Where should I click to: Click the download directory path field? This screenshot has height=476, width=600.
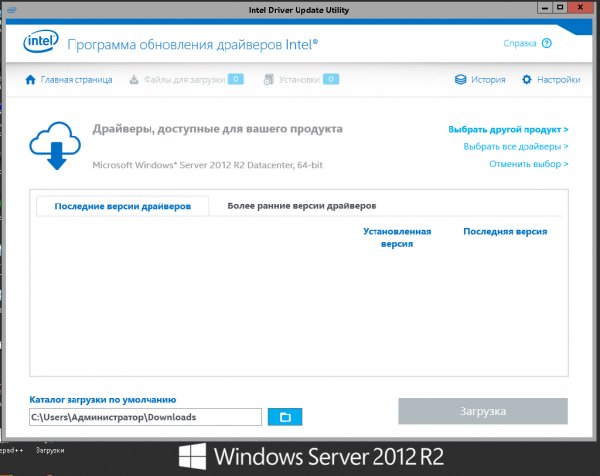(x=145, y=417)
